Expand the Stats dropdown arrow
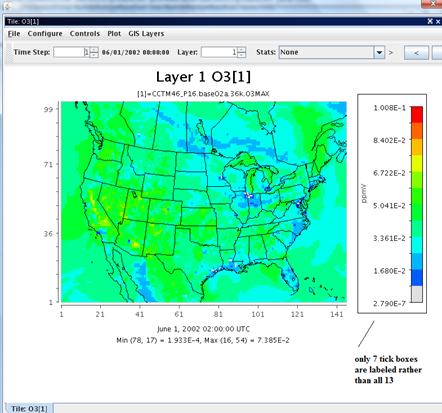The height and width of the screenshot is (413, 442). [x=379, y=52]
